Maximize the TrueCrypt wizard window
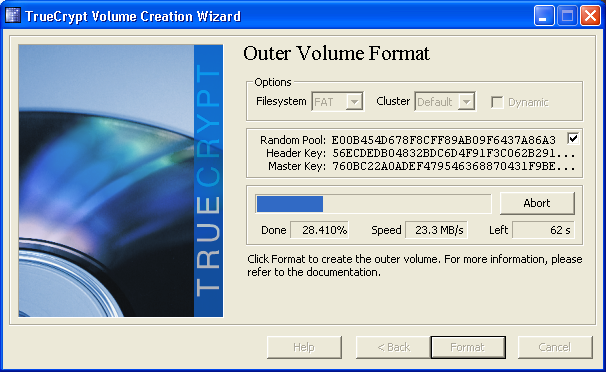Screen dimensions: 606x372 click(x=567, y=16)
